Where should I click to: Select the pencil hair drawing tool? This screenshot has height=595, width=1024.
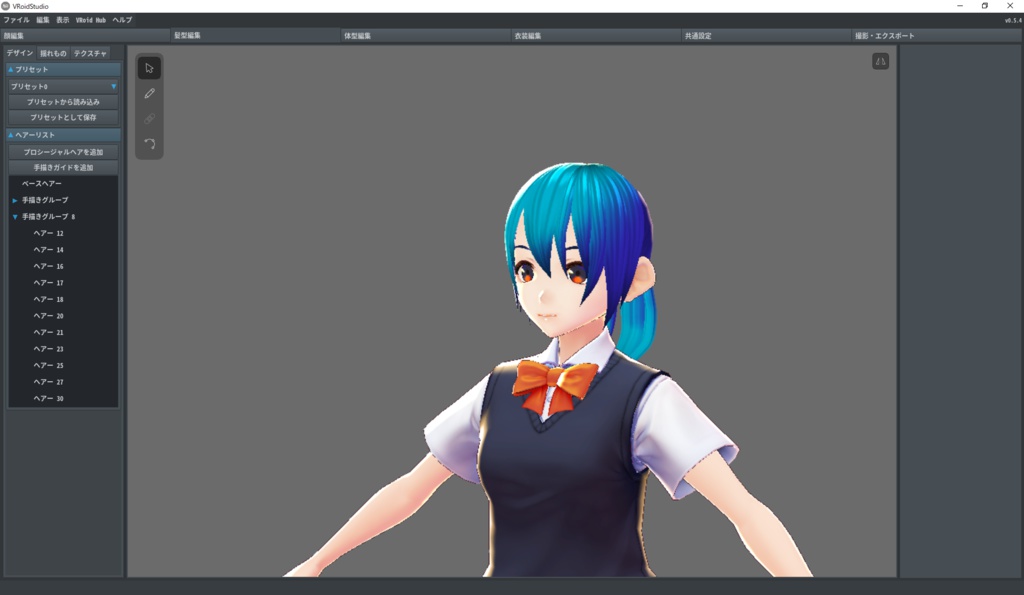click(x=150, y=93)
